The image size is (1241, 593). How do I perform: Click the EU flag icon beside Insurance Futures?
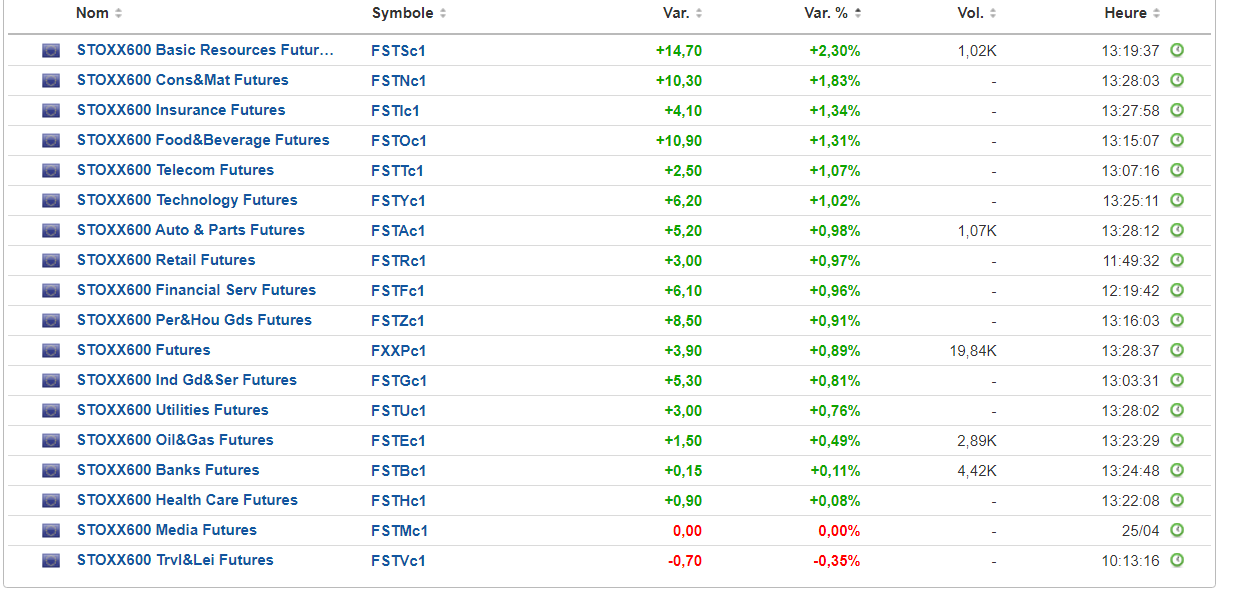(51, 110)
